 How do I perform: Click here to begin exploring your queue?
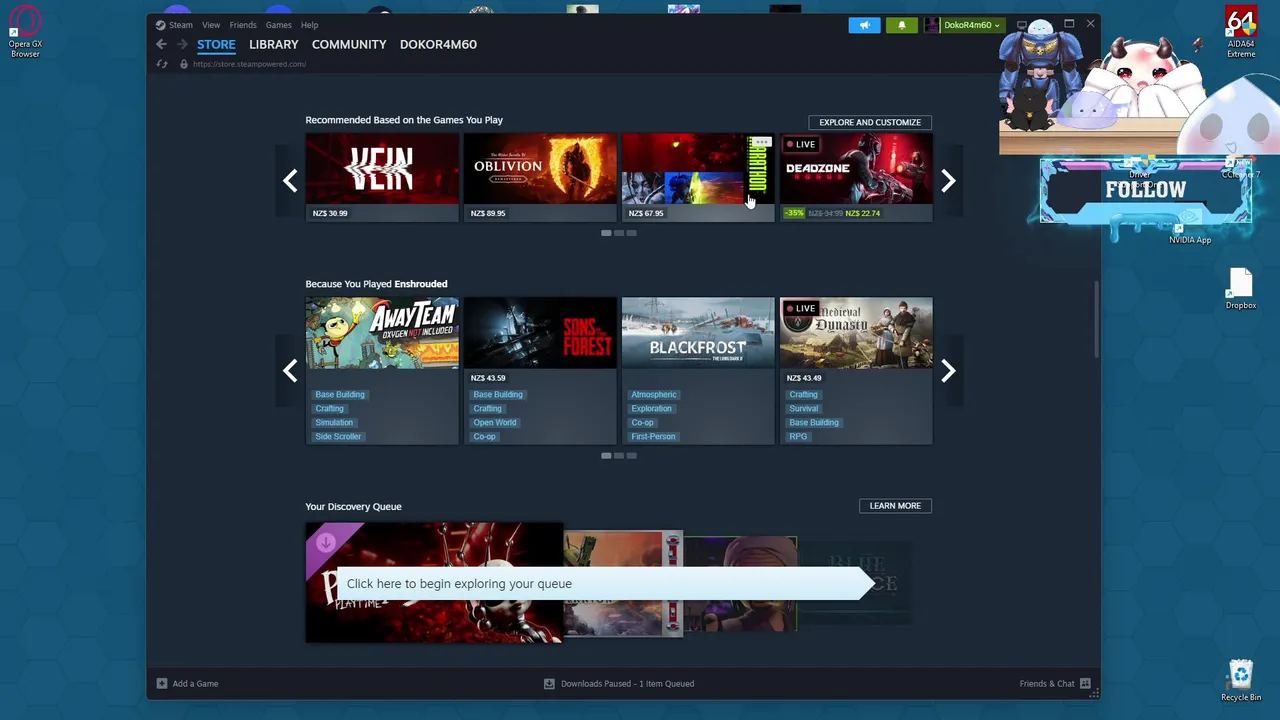click(605, 584)
